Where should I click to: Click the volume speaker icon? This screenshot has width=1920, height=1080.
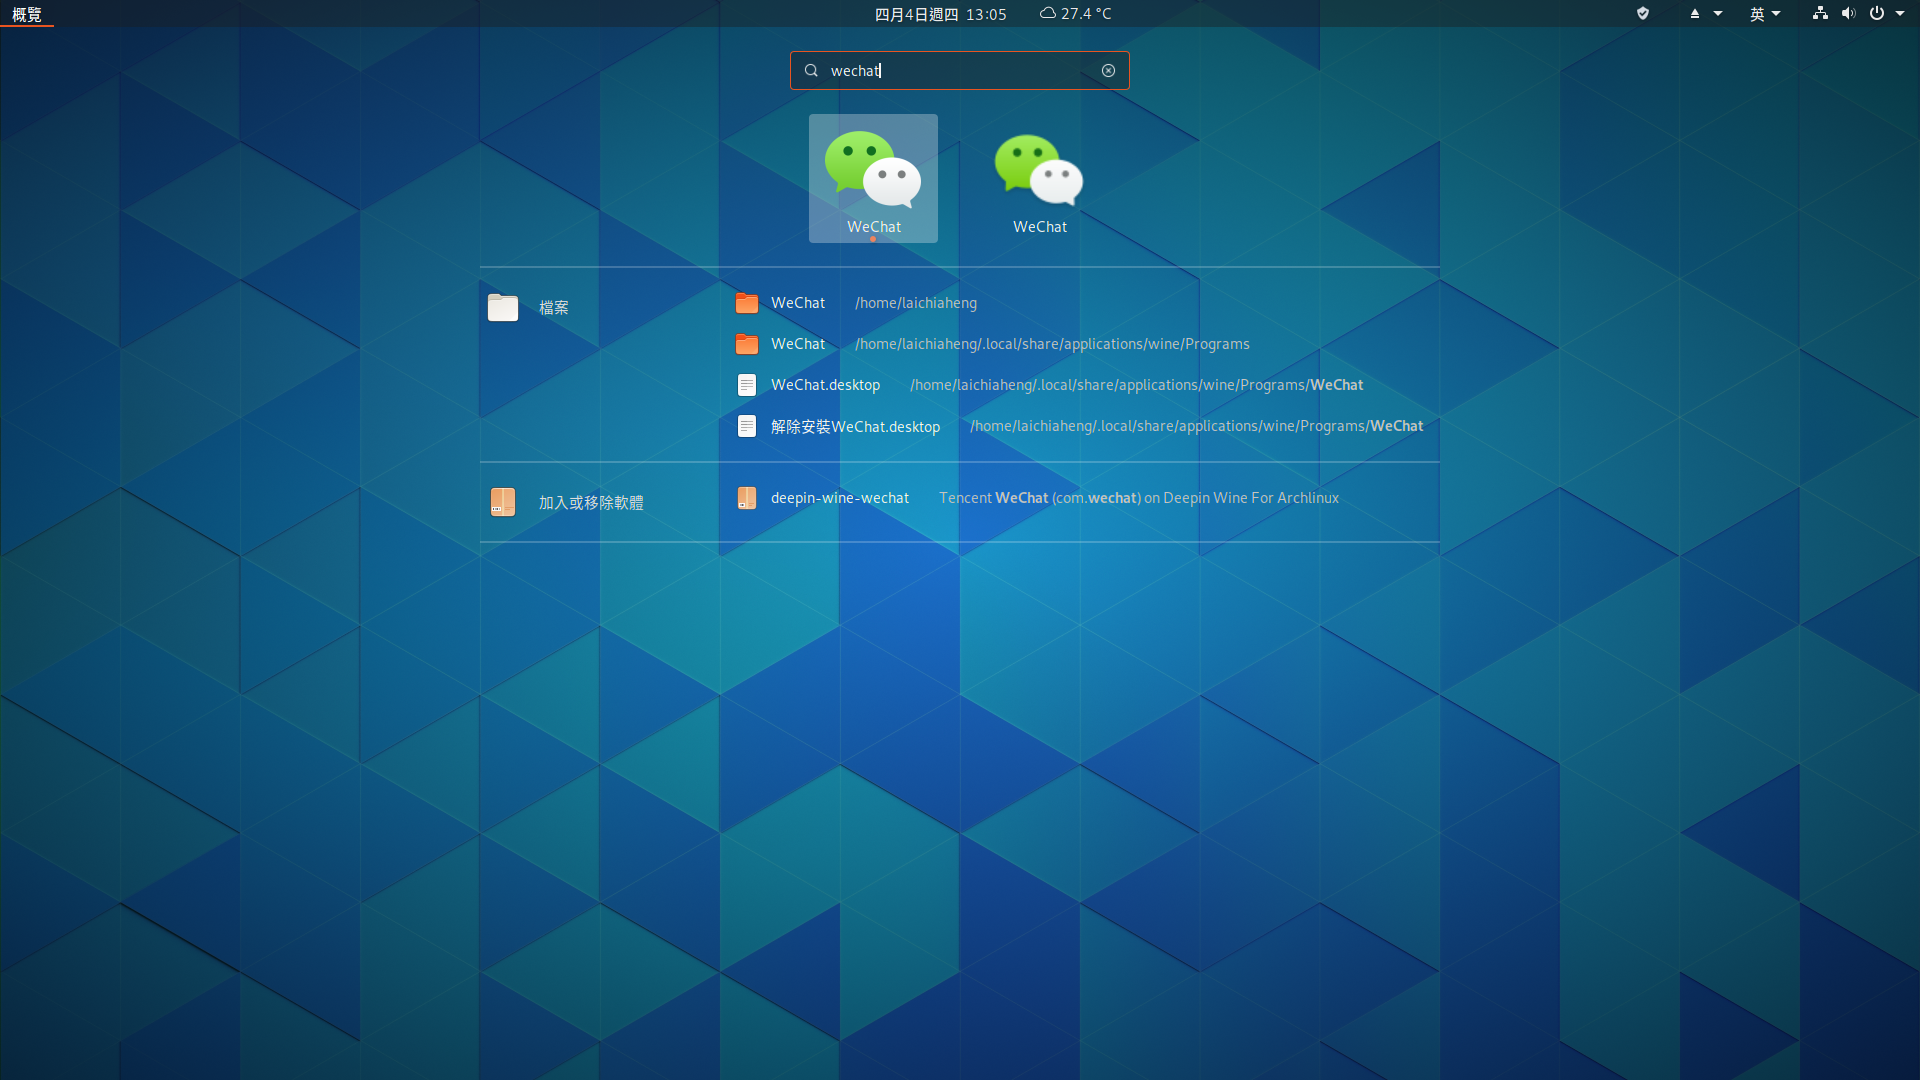coord(1848,14)
